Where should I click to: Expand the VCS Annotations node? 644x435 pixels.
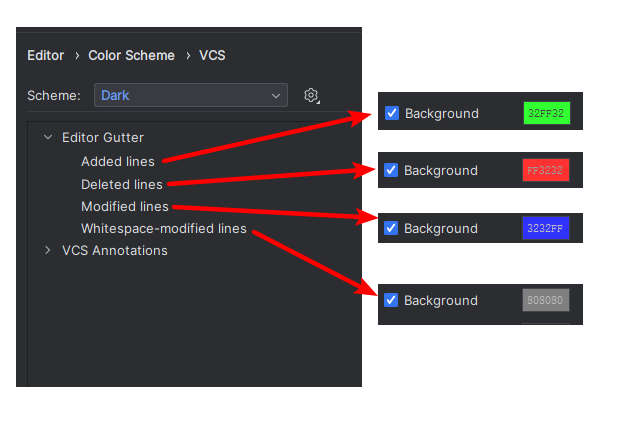coord(48,250)
